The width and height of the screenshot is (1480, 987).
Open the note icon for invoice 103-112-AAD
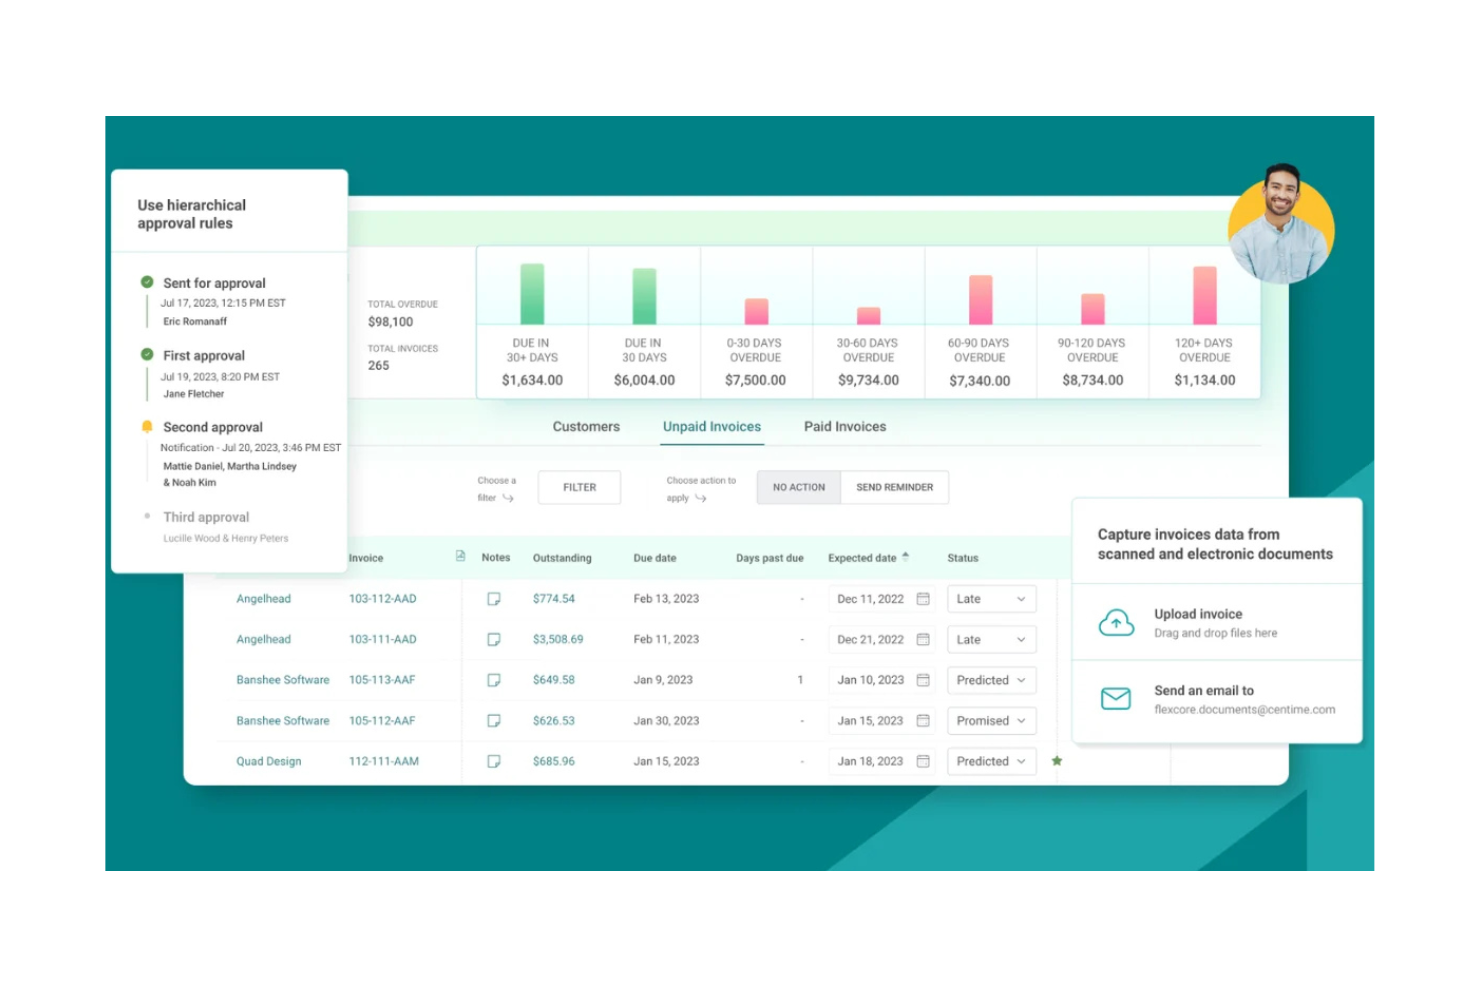pyautogui.click(x=493, y=598)
